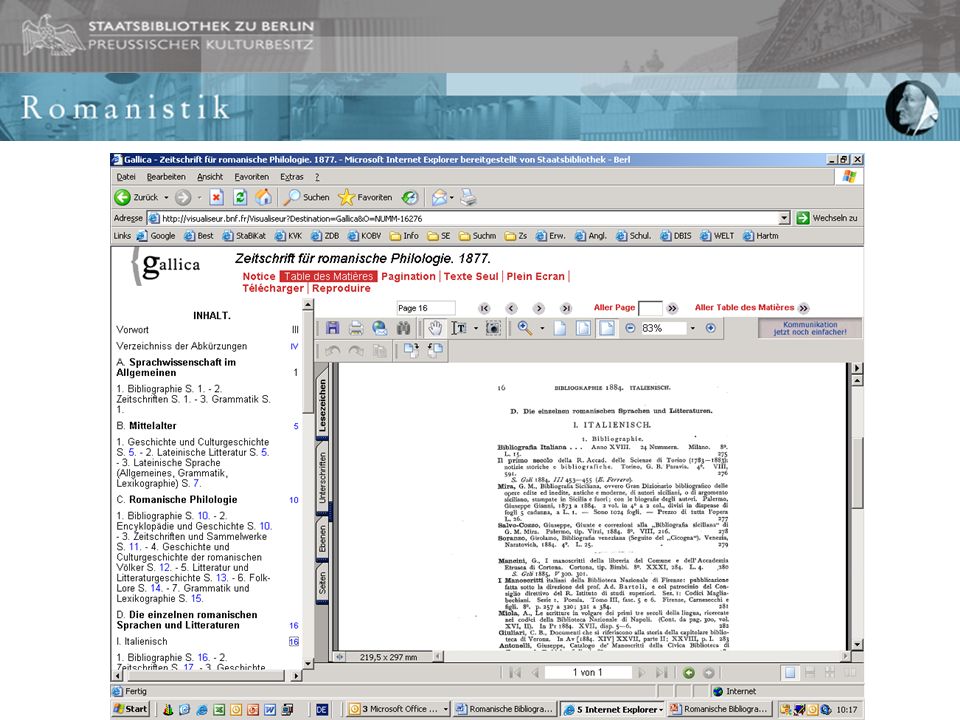The height and width of the screenshot is (720, 960).
Task: Open the Extras menu
Action: coord(292,177)
